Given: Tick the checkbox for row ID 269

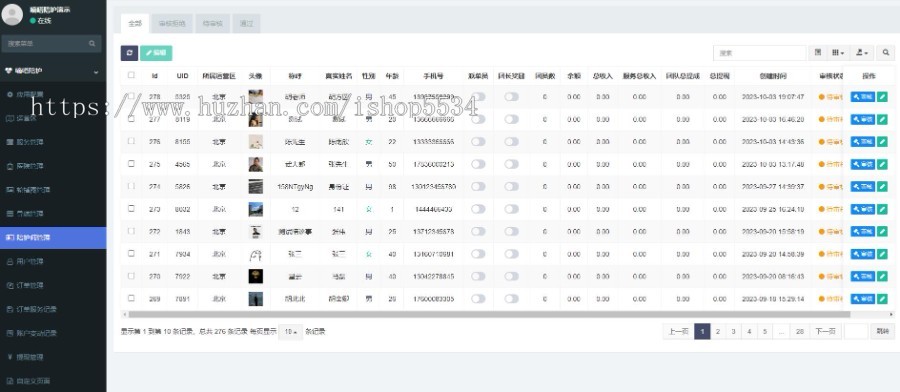Looking at the screenshot, I should coord(131,298).
